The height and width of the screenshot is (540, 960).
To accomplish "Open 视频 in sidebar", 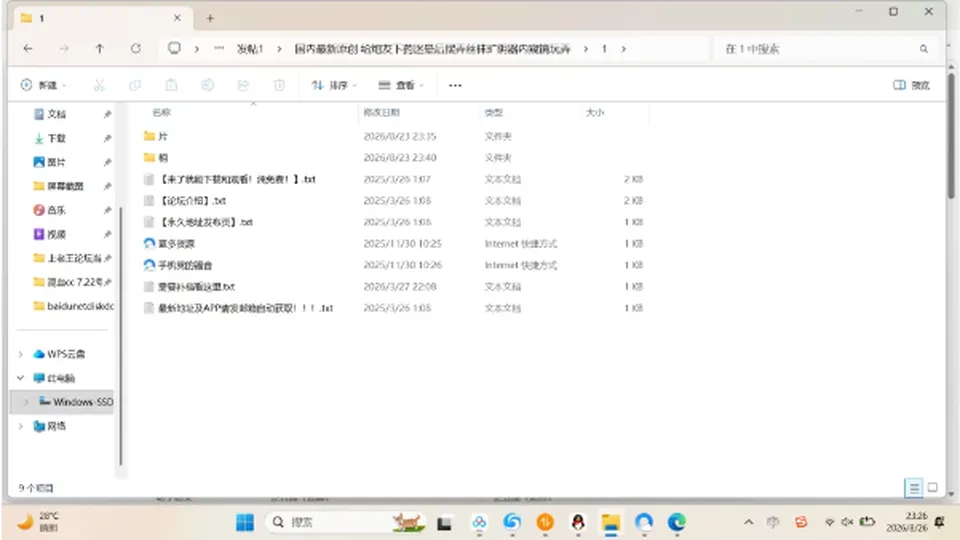I will pyautogui.click(x=56, y=234).
